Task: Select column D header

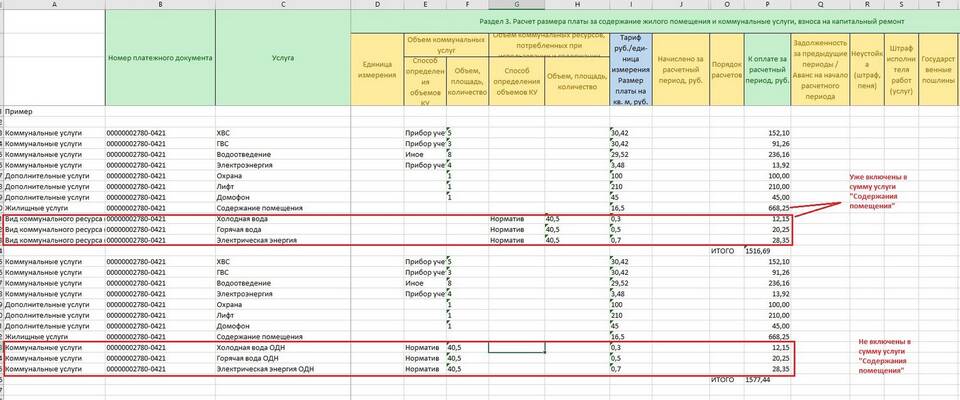Action: click(377, 5)
